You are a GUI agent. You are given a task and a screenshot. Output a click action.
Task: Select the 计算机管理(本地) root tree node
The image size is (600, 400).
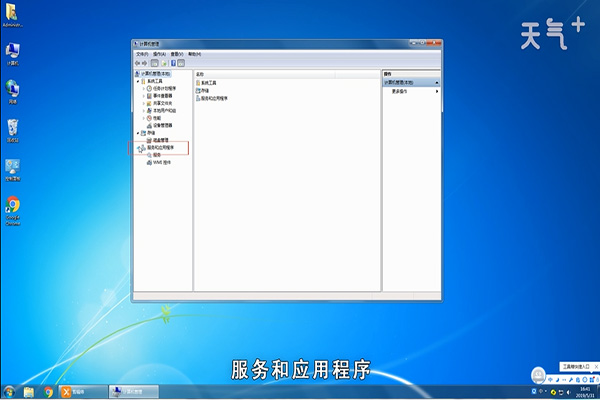[155, 73]
